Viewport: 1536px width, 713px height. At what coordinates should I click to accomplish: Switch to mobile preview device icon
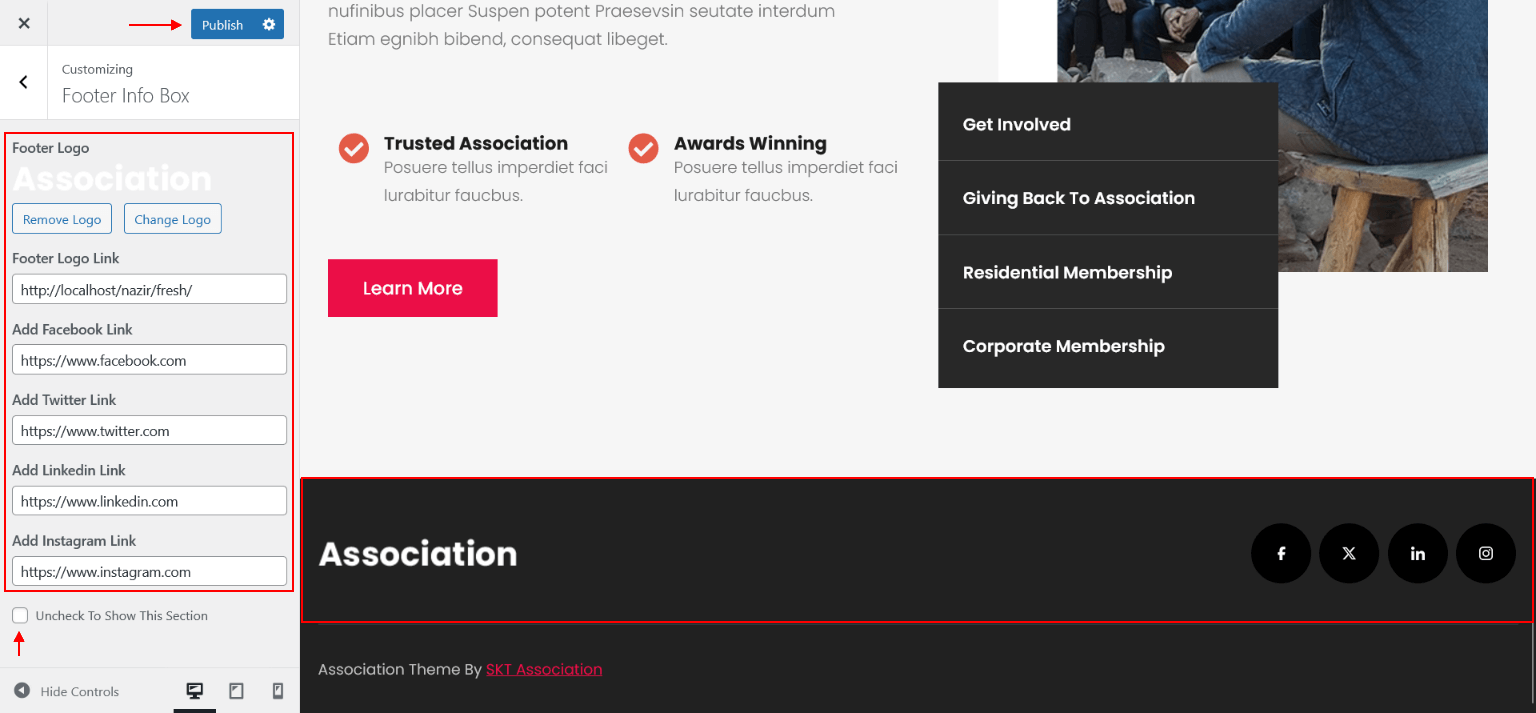click(278, 691)
